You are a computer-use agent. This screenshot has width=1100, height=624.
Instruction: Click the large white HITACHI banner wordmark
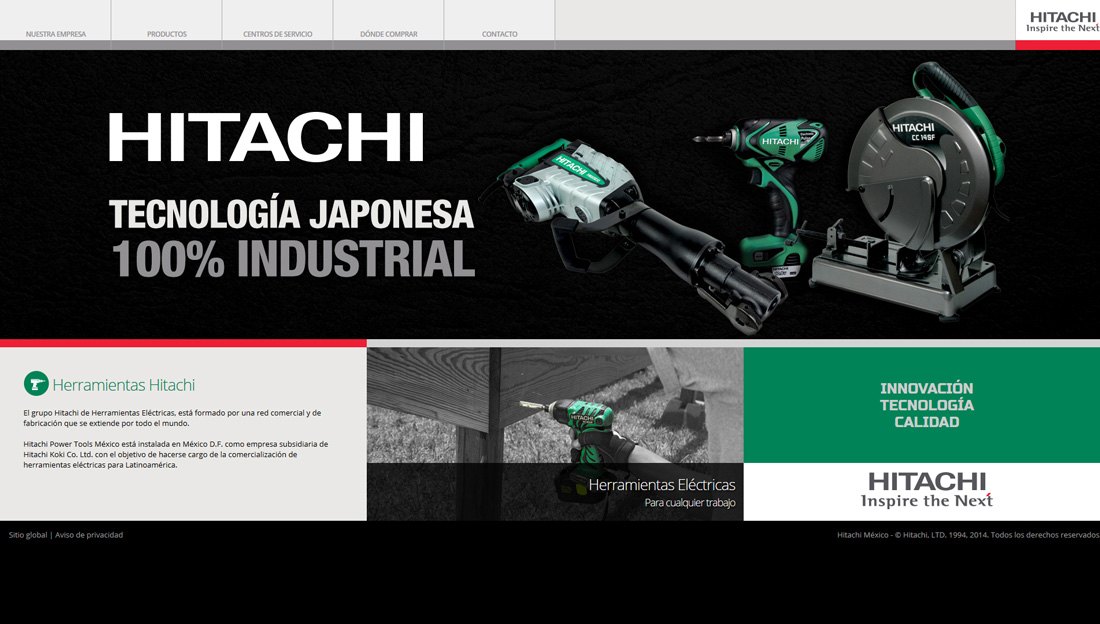point(267,138)
